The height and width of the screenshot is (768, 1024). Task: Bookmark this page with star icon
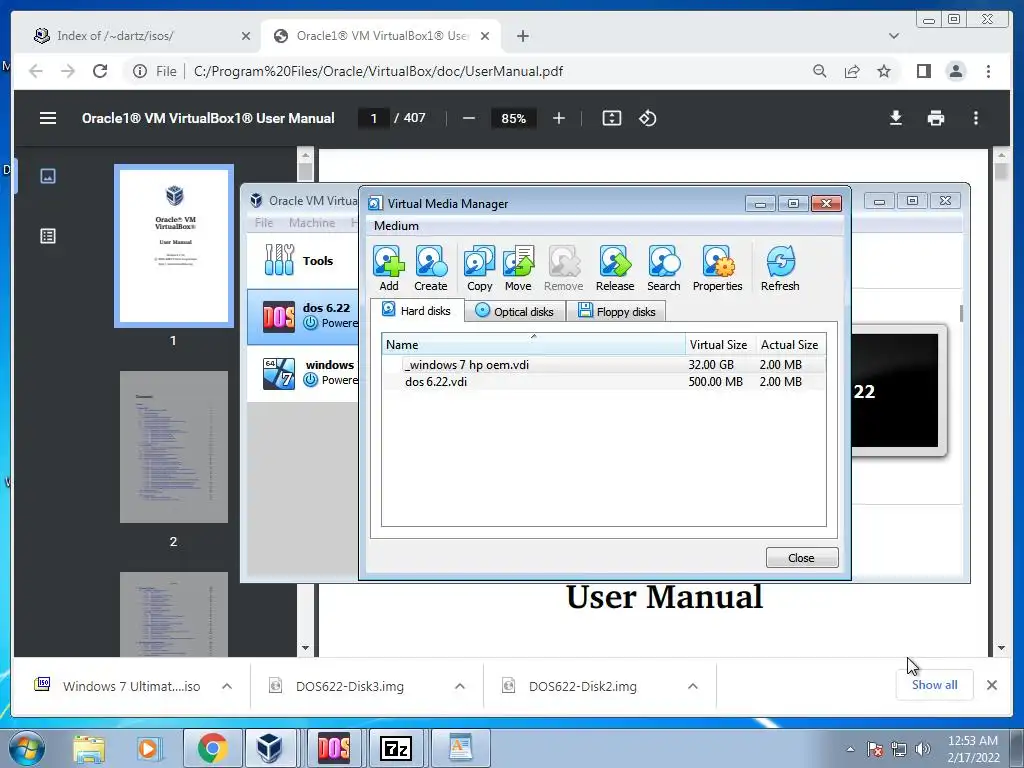click(x=884, y=71)
